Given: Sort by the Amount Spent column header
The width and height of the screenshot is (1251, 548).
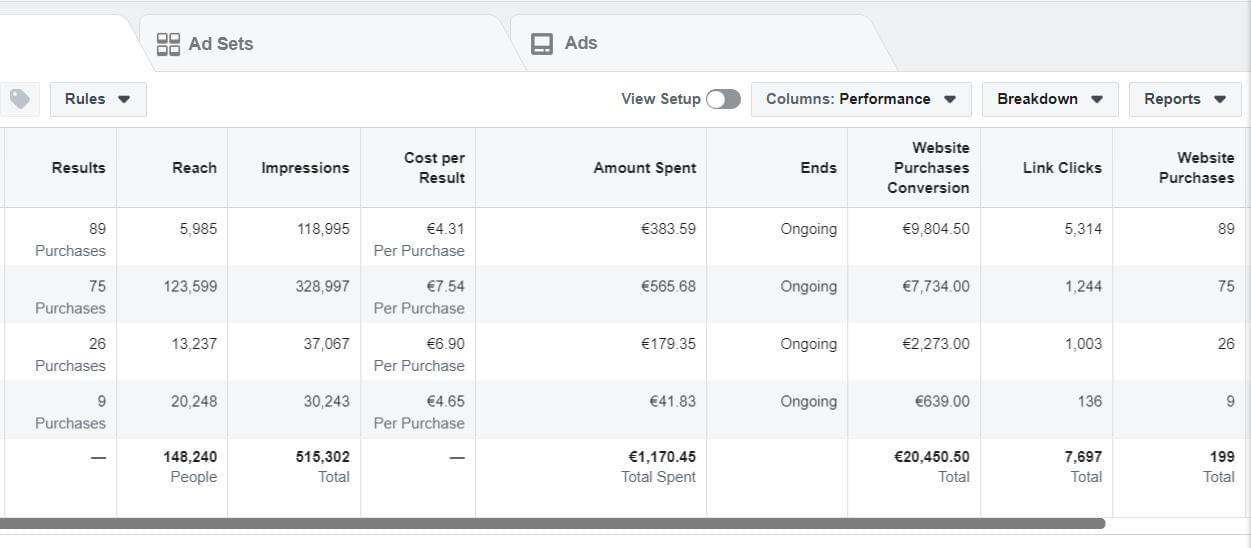Looking at the screenshot, I should point(644,168).
